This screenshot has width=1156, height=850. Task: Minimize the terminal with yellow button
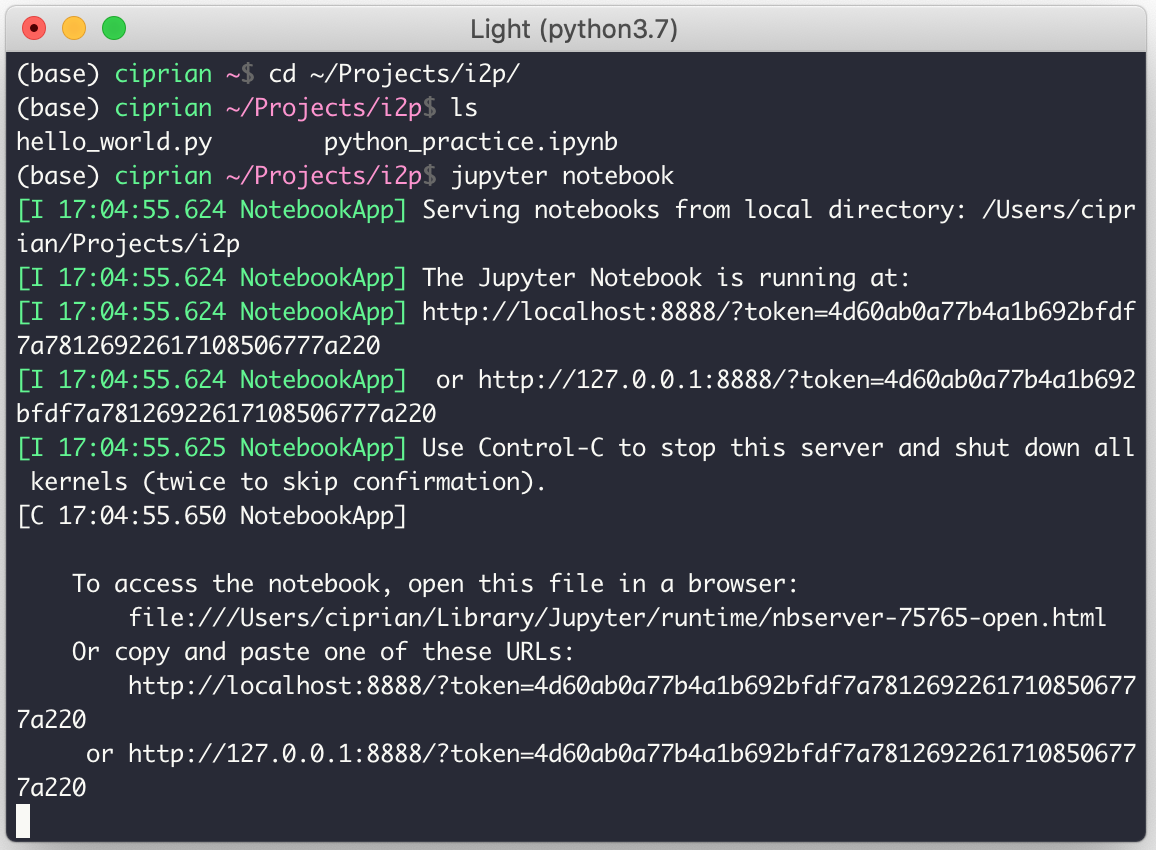[74, 29]
